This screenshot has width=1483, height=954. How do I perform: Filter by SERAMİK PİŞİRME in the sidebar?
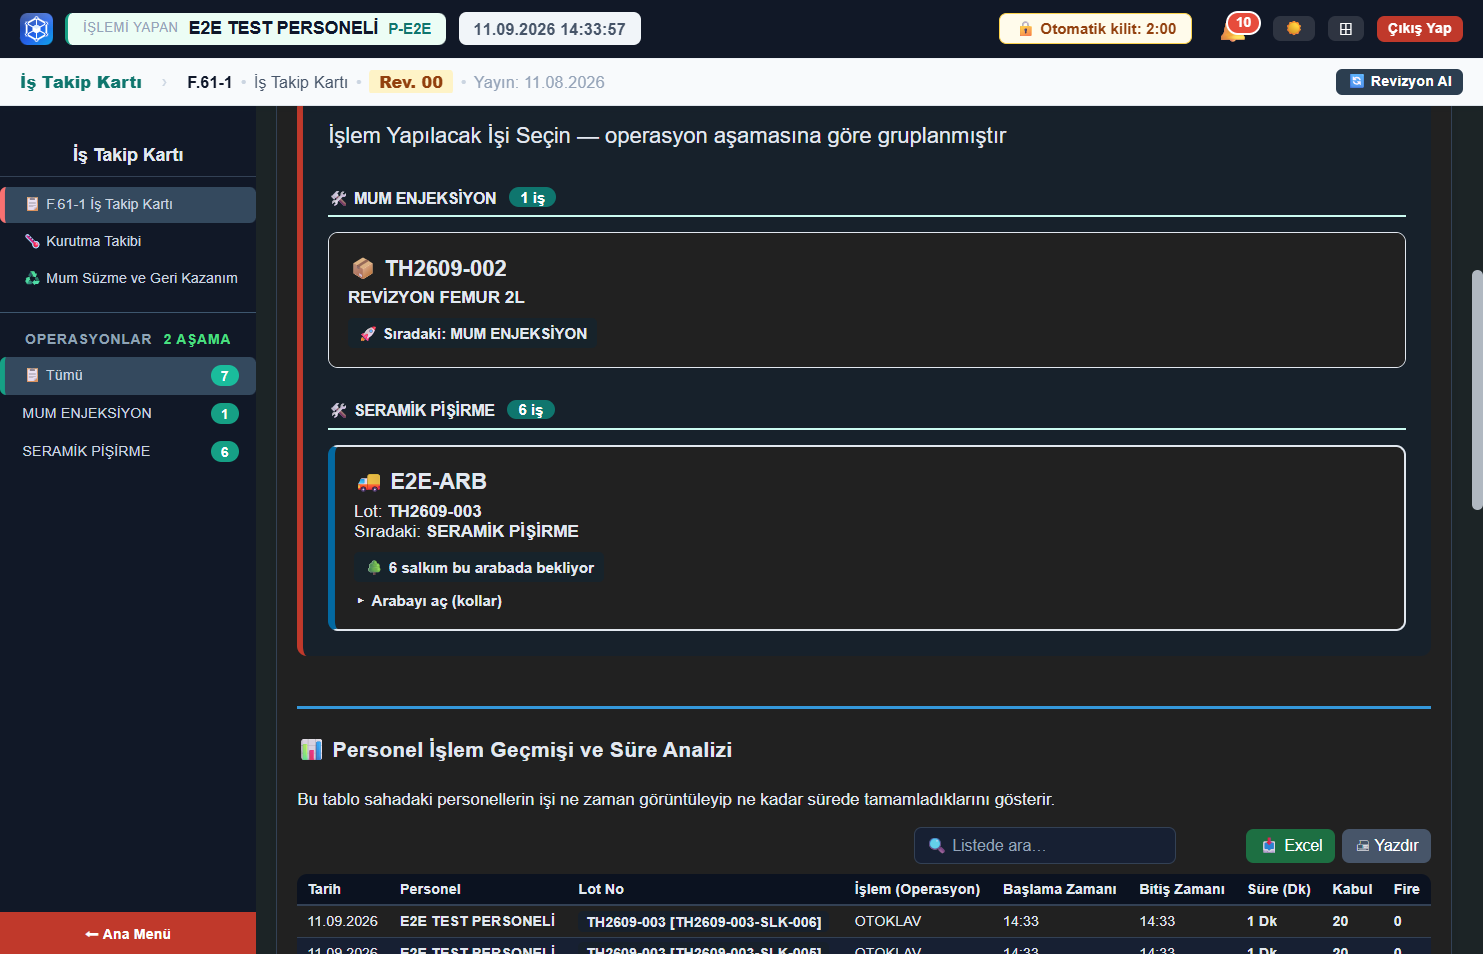[x=128, y=451]
